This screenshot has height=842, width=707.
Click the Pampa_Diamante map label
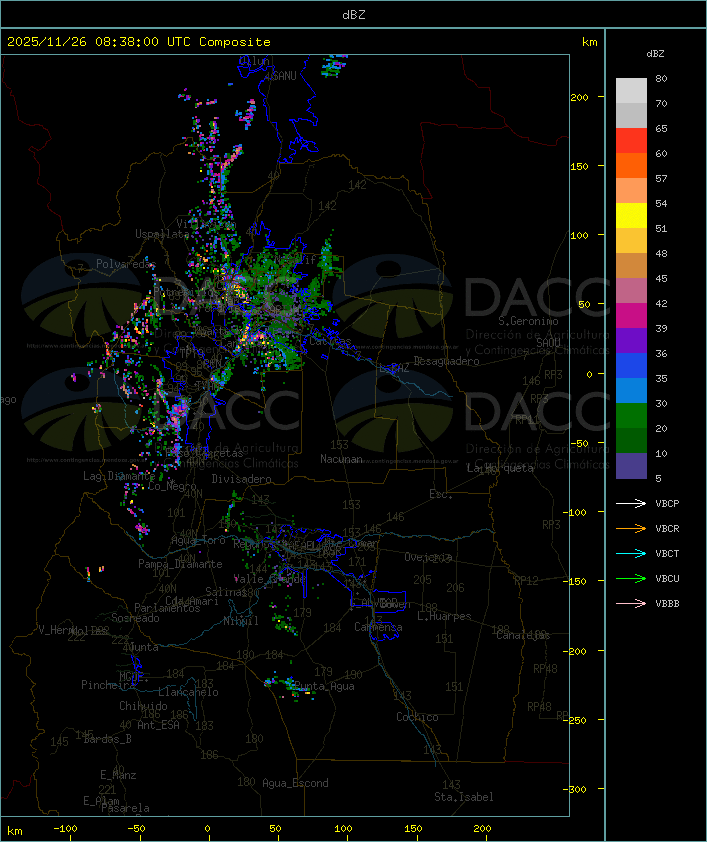tap(180, 564)
